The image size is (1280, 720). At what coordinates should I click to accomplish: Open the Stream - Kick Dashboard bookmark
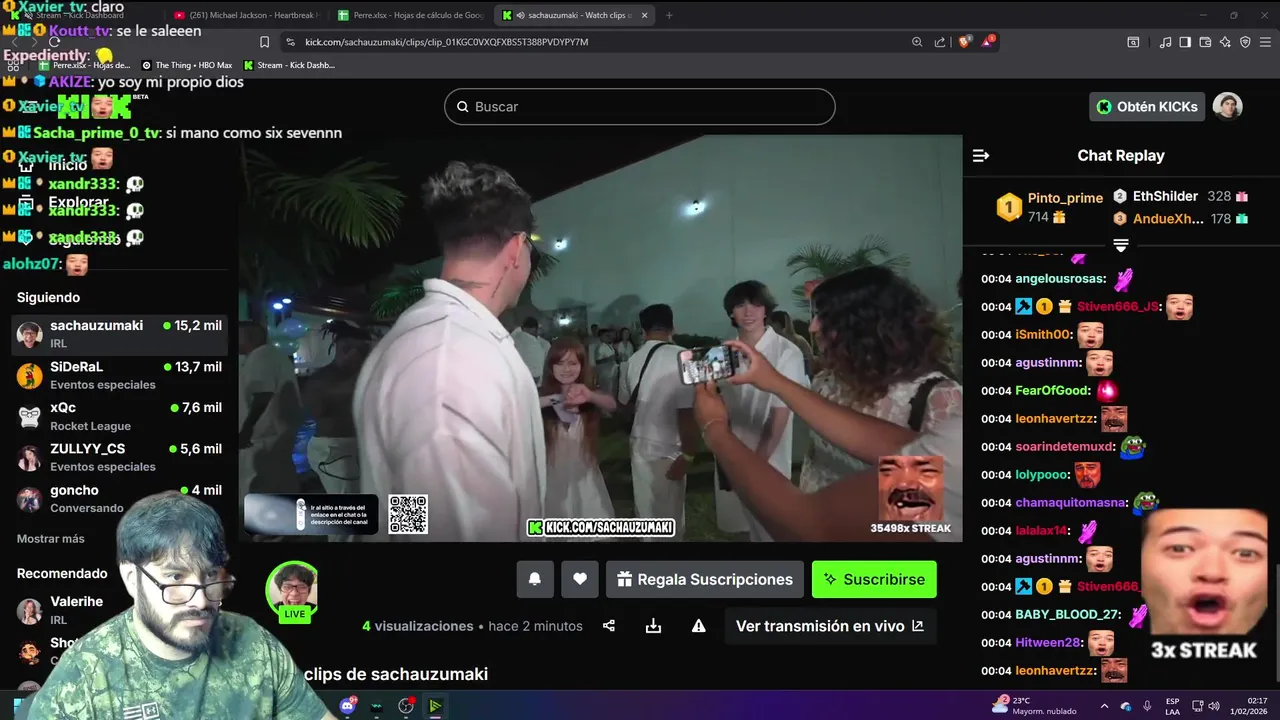289,65
